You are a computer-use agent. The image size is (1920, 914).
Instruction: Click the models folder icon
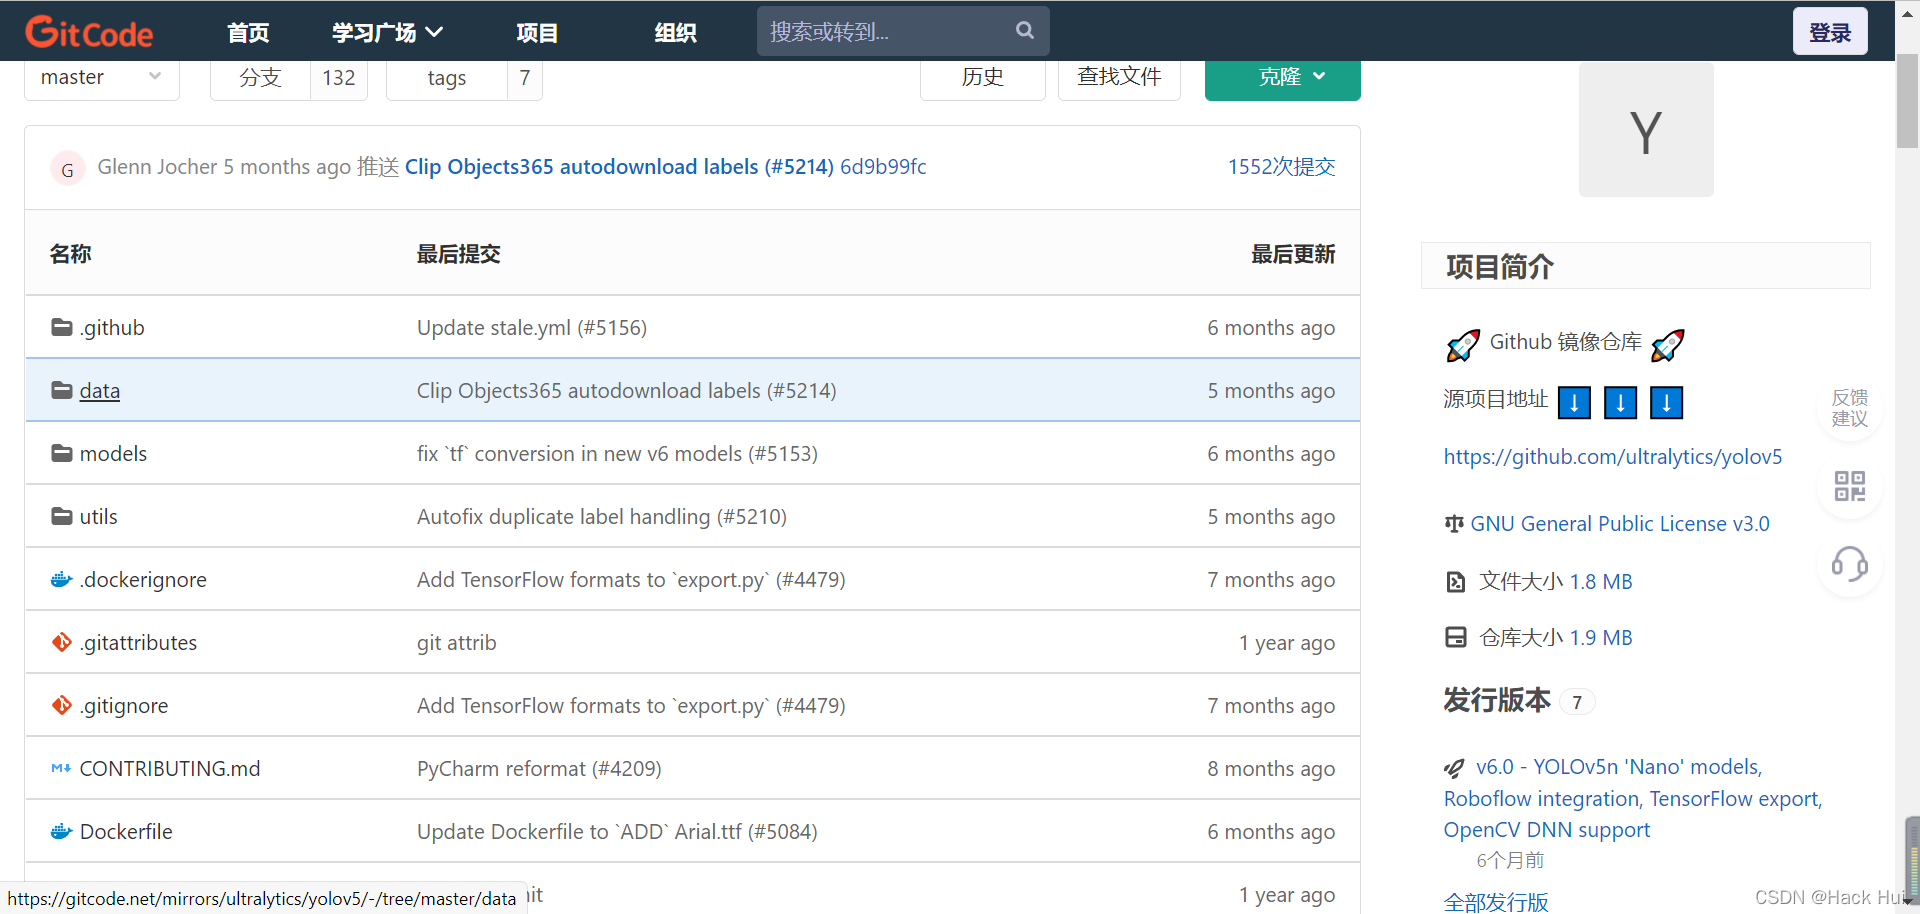coord(62,453)
